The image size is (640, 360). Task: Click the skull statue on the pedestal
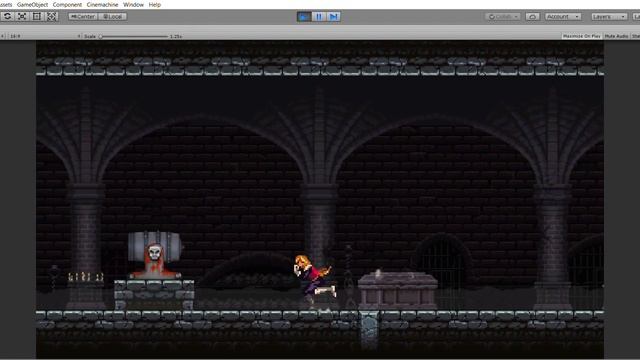tap(155, 261)
